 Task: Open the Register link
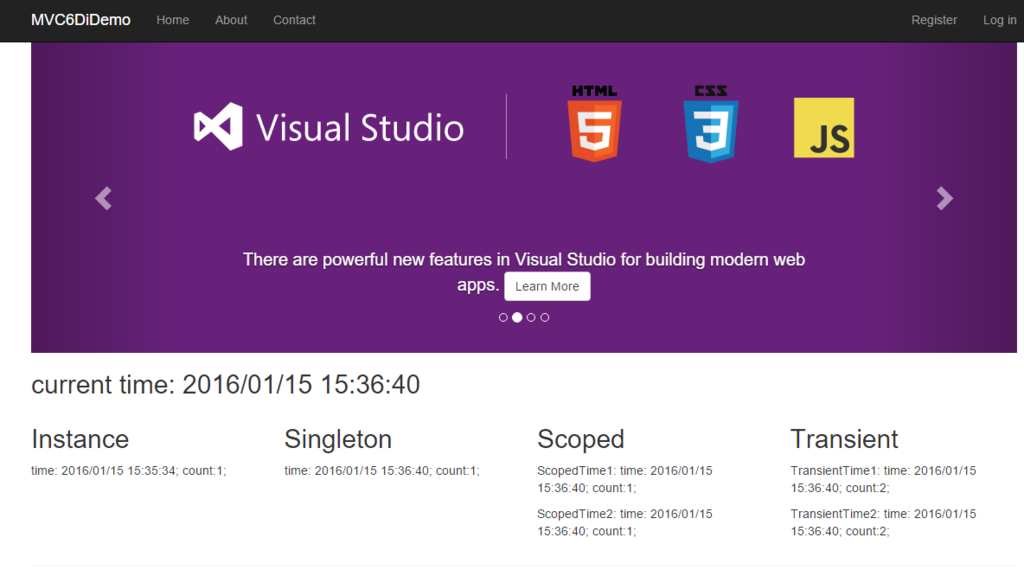tap(934, 20)
